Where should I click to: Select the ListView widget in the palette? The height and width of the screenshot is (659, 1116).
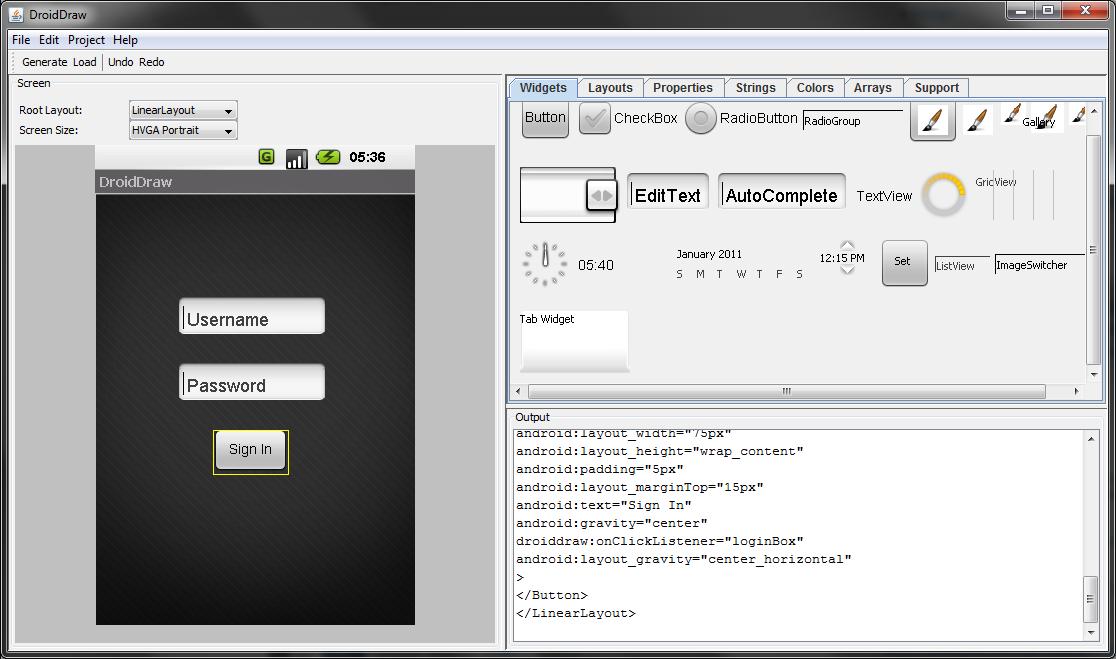coord(962,265)
